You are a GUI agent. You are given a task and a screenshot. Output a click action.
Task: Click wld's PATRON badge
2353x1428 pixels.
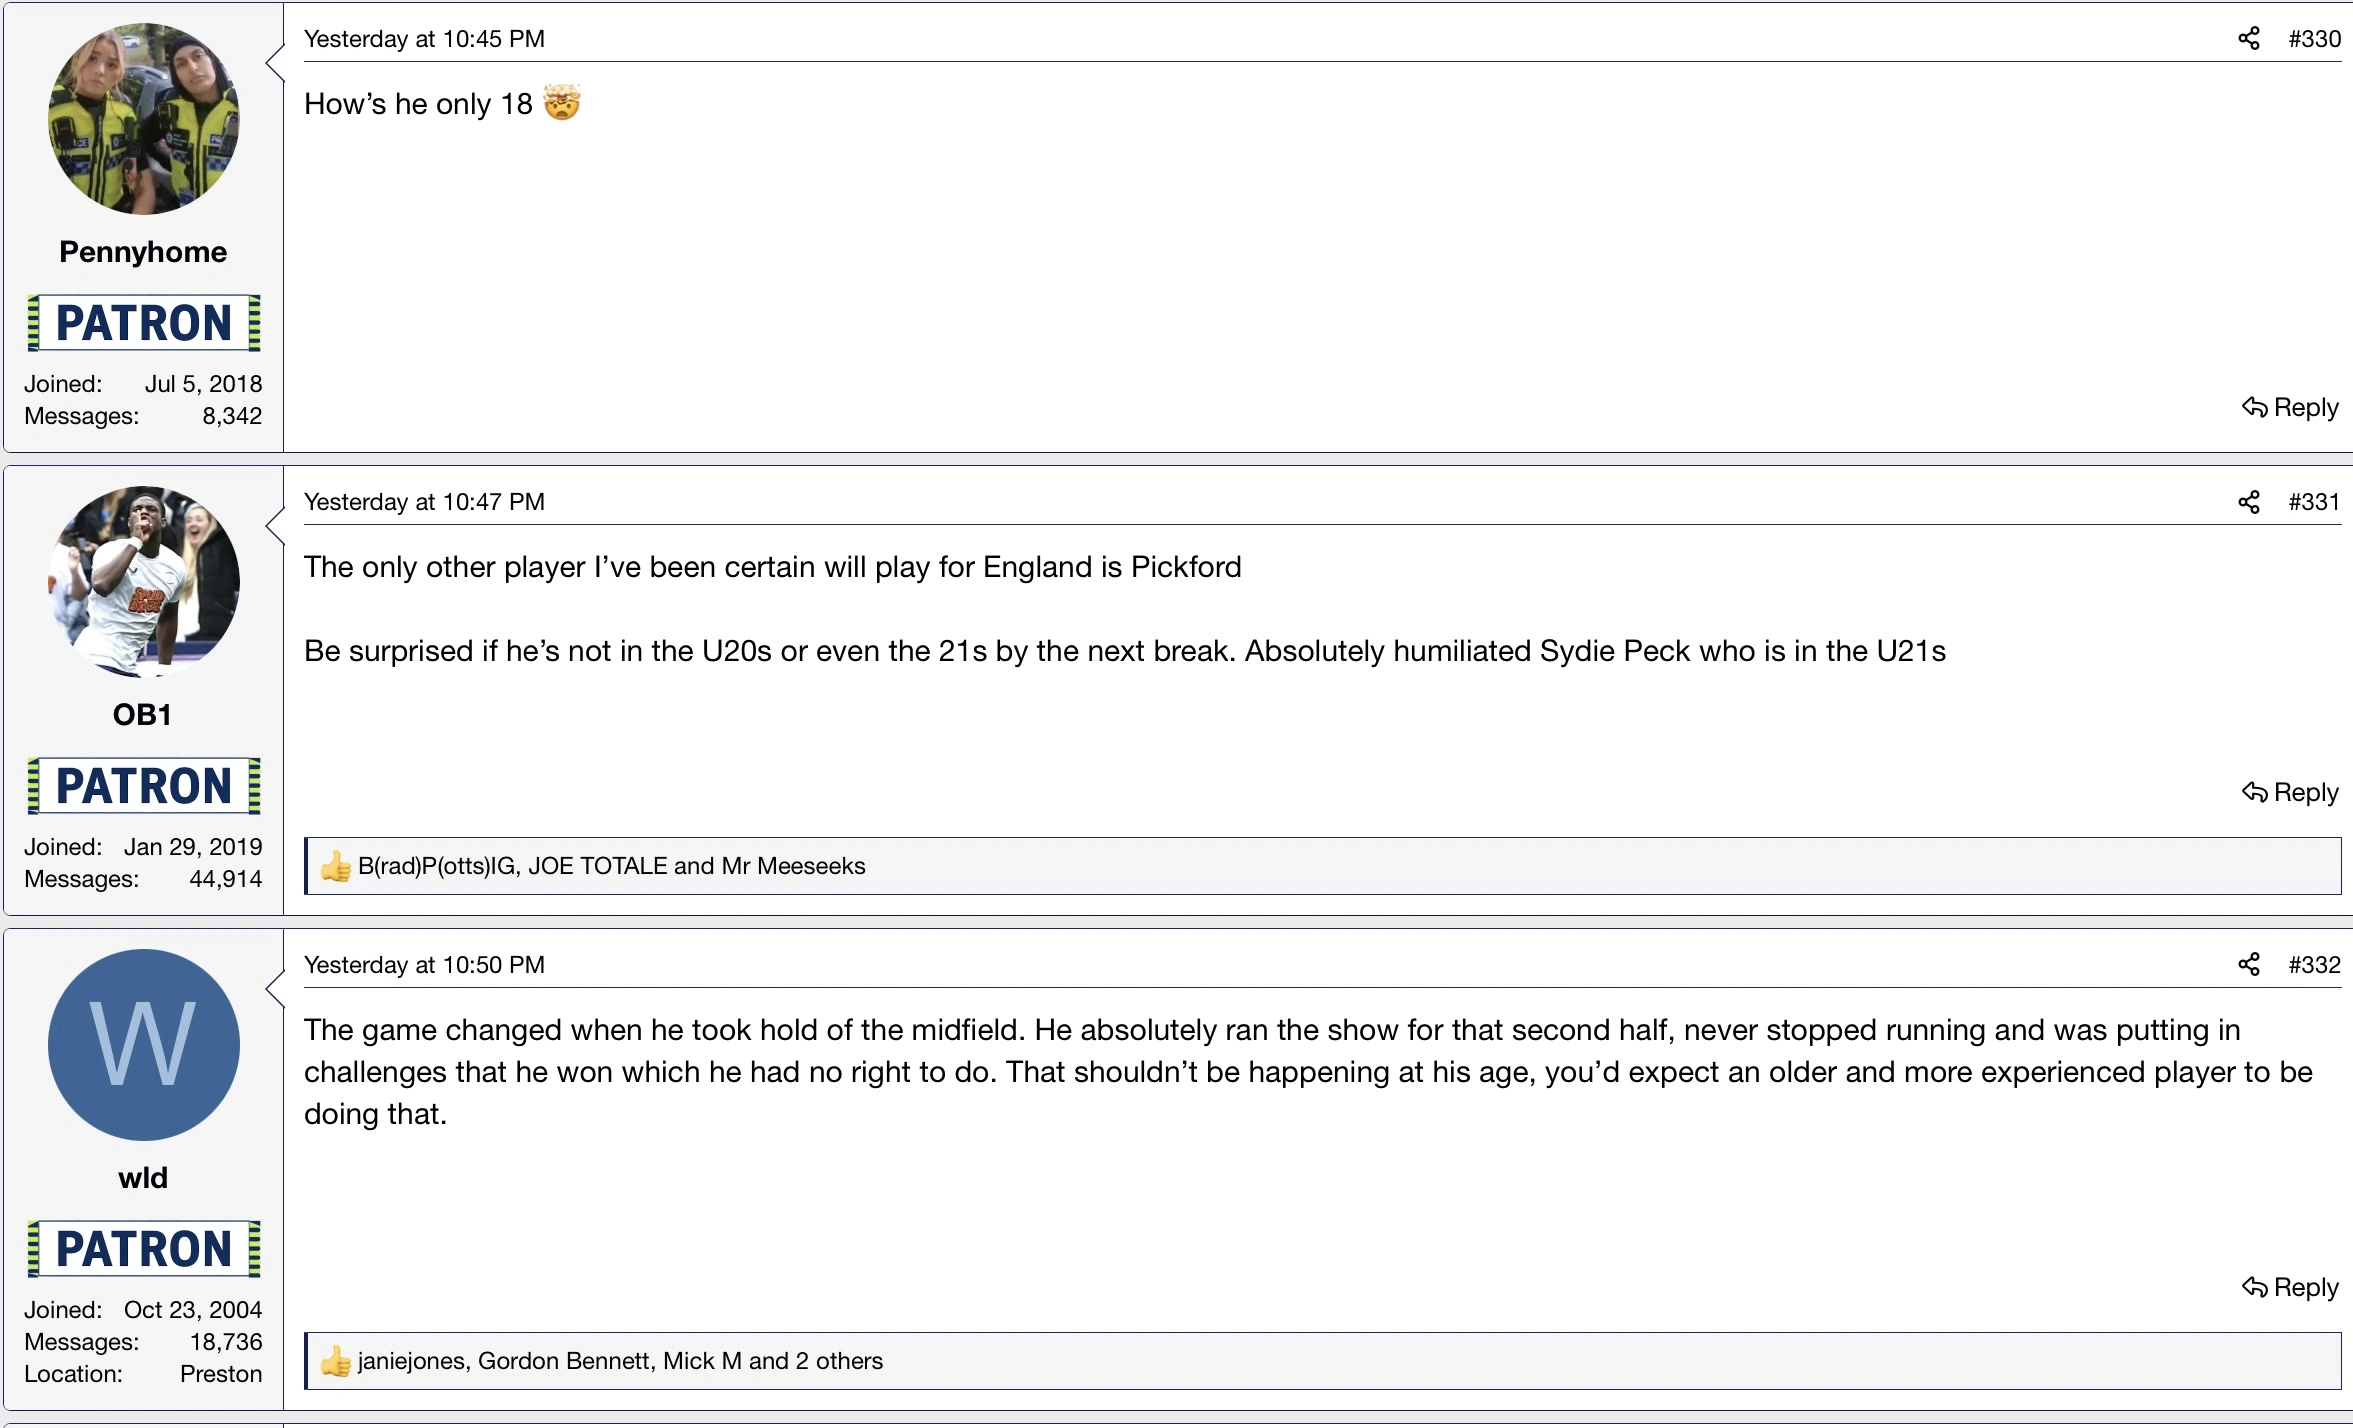click(143, 1249)
